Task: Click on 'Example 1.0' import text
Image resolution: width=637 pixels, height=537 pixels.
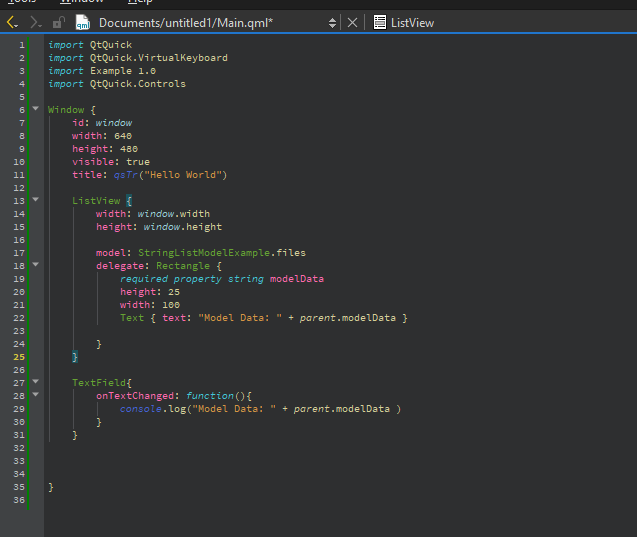Action: click(x=123, y=71)
